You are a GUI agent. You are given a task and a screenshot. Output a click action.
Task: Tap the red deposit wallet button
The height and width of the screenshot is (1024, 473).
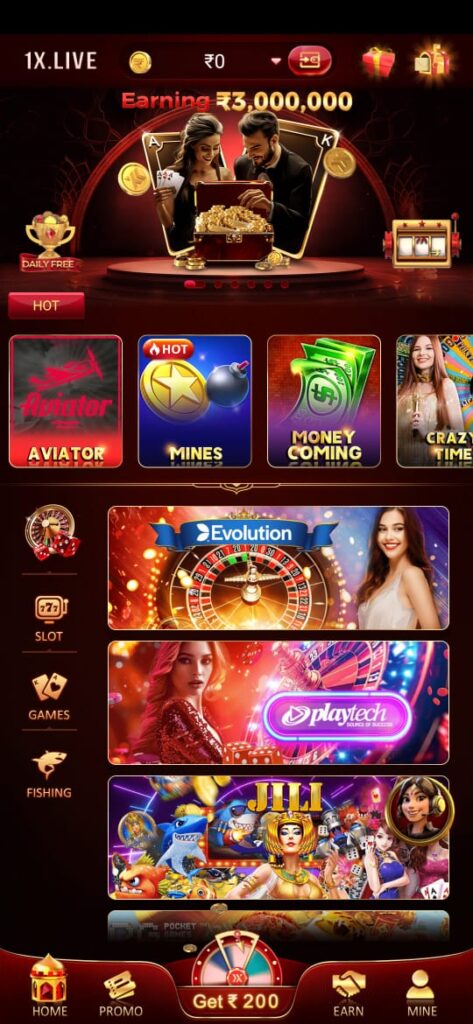pos(310,61)
